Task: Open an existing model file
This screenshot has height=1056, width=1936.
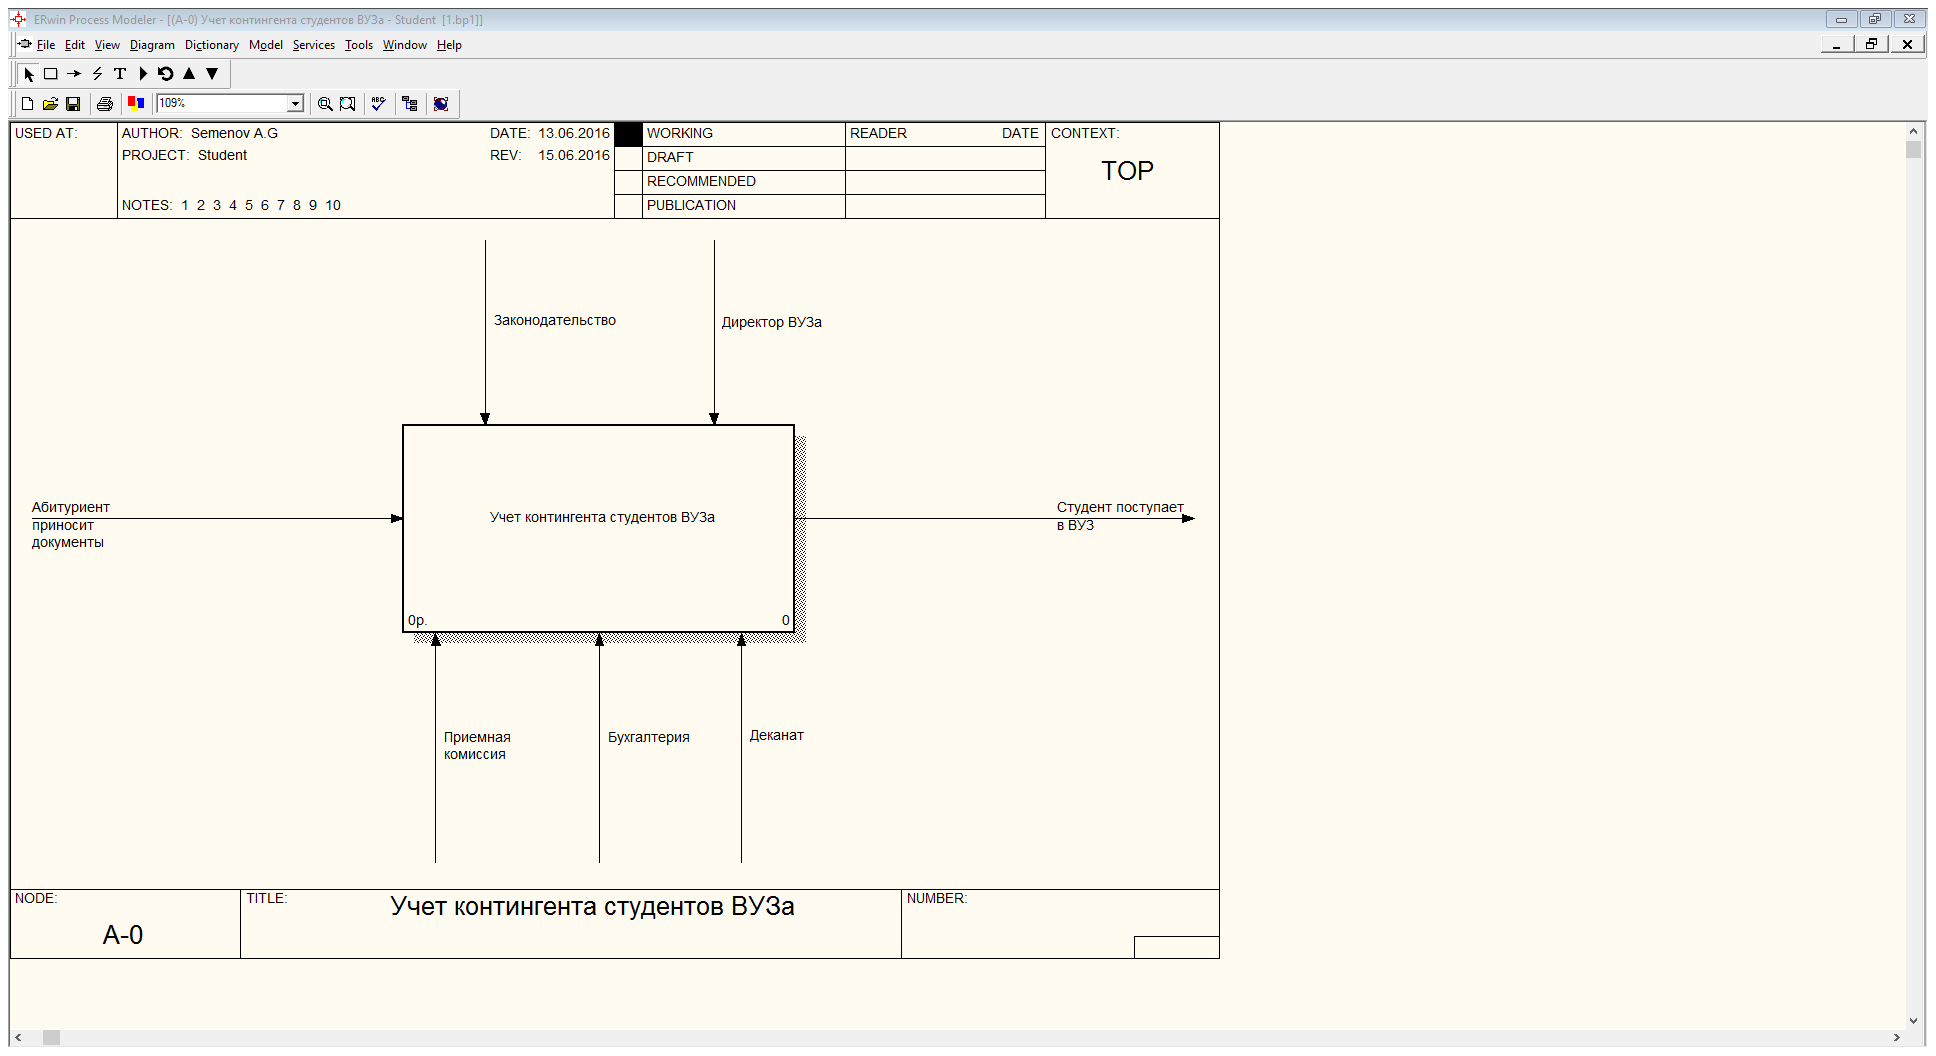Action: point(50,104)
